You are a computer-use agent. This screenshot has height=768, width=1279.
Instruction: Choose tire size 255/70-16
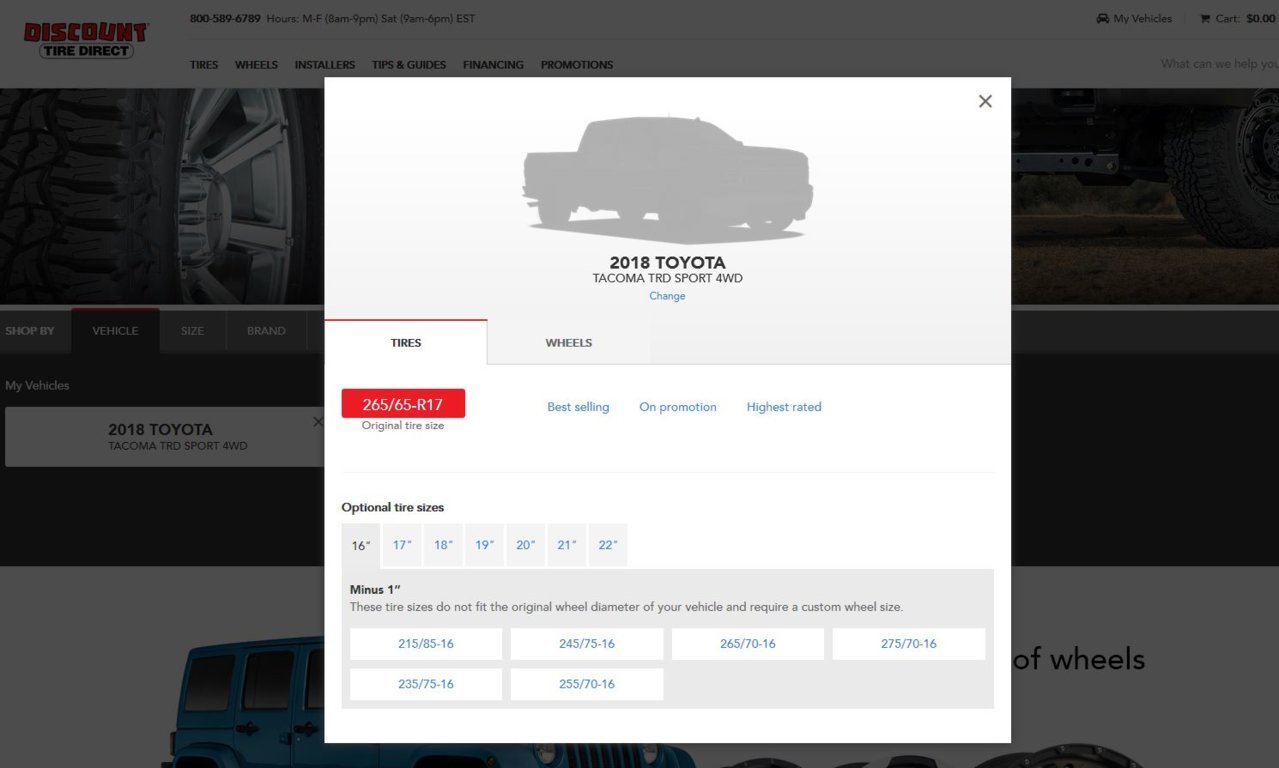click(587, 684)
